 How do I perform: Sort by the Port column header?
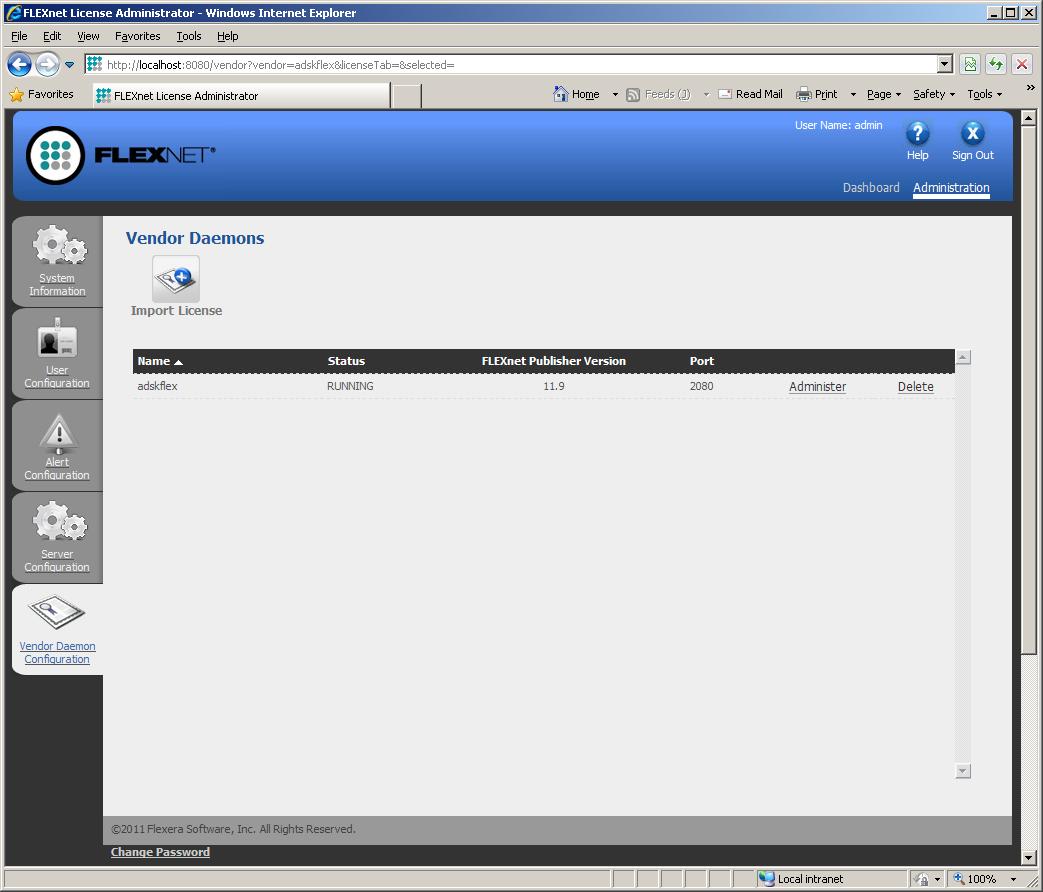coord(701,361)
